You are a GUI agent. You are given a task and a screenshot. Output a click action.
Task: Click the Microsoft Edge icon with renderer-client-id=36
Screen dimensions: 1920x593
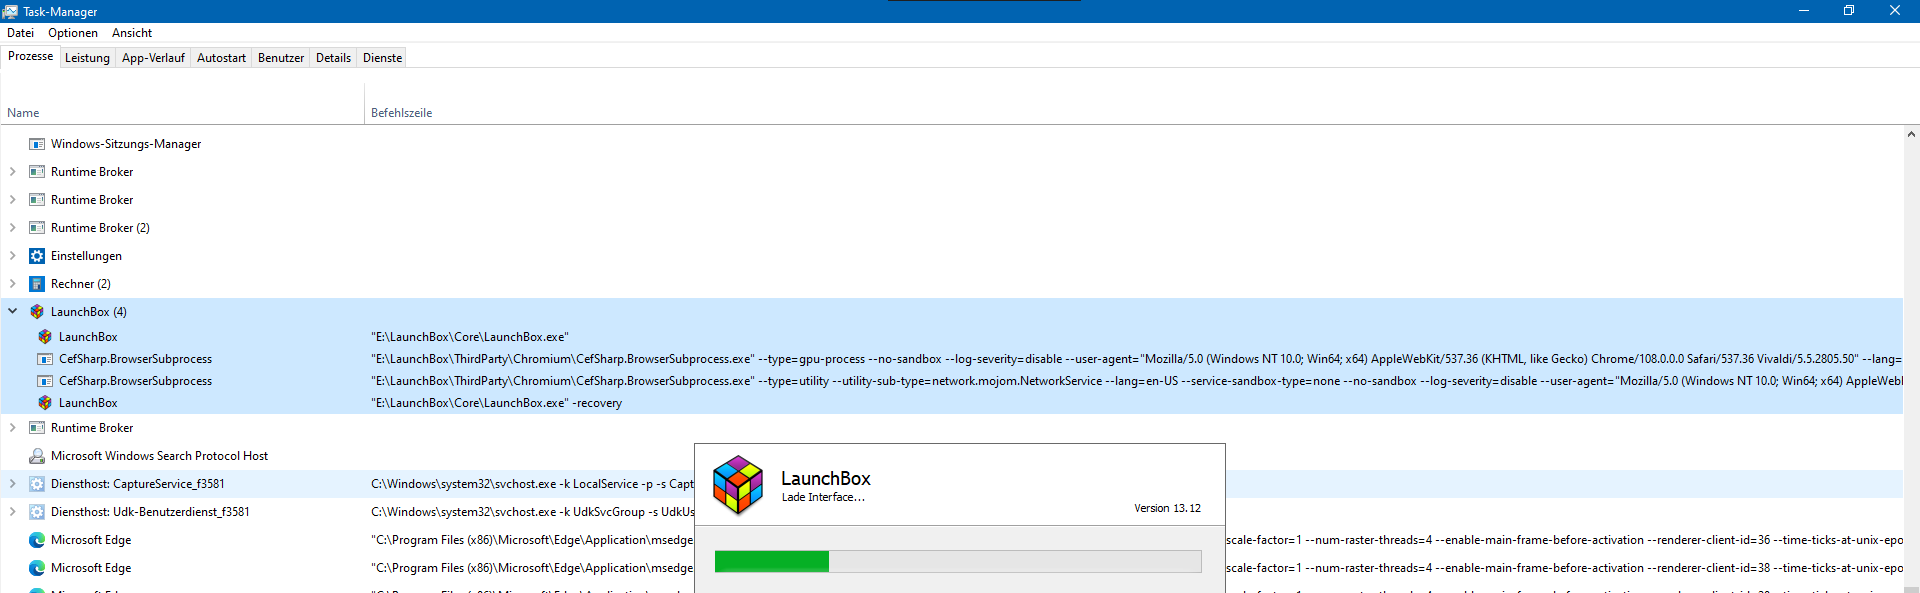37,540
